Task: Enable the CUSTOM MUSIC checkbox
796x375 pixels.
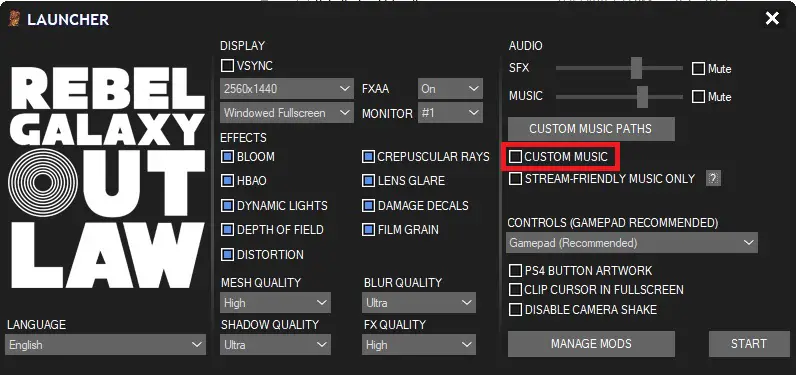Action: click(515, 157)
